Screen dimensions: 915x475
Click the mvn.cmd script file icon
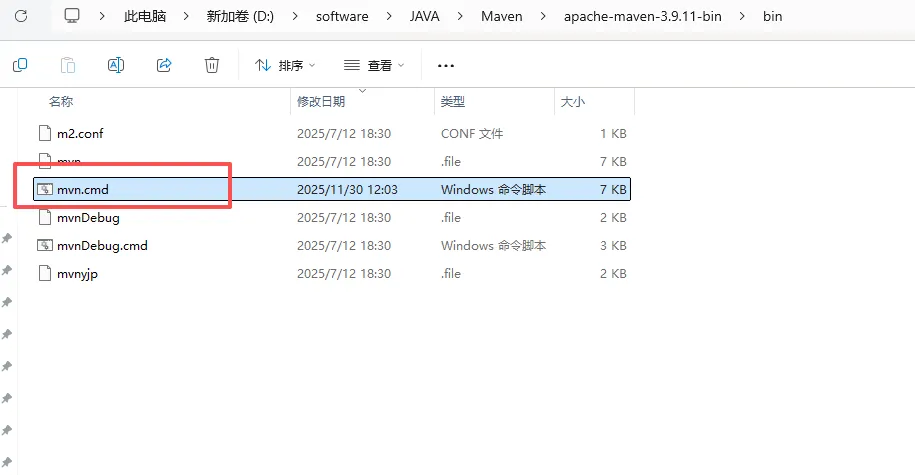(x=45, y=189)
